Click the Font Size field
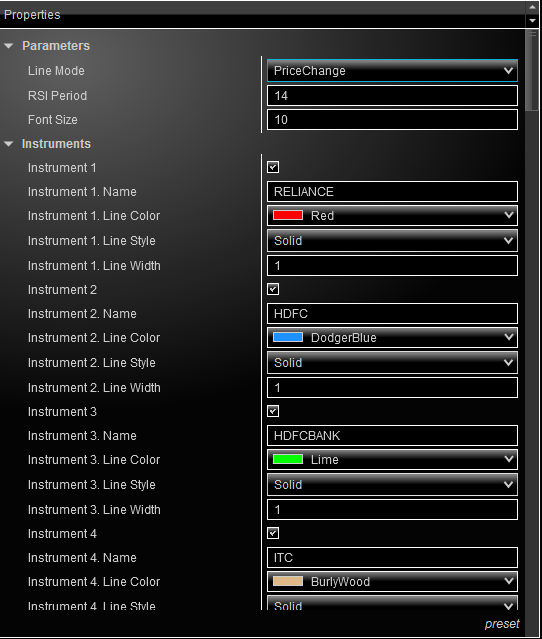The height and width of the screenshot is (639, 542). [x=392, y=120]
